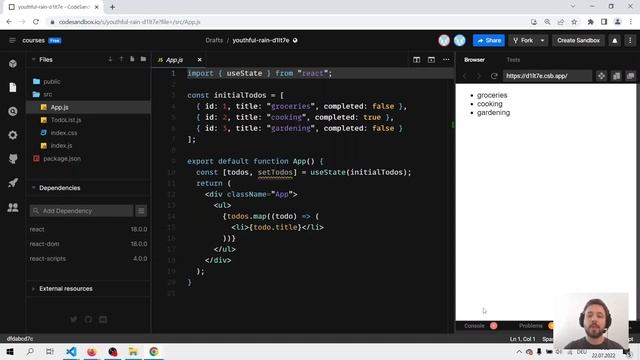This screenshot has height=360, width=640.
Task: Open the editor three-dot more options
Action: [446, 60]
